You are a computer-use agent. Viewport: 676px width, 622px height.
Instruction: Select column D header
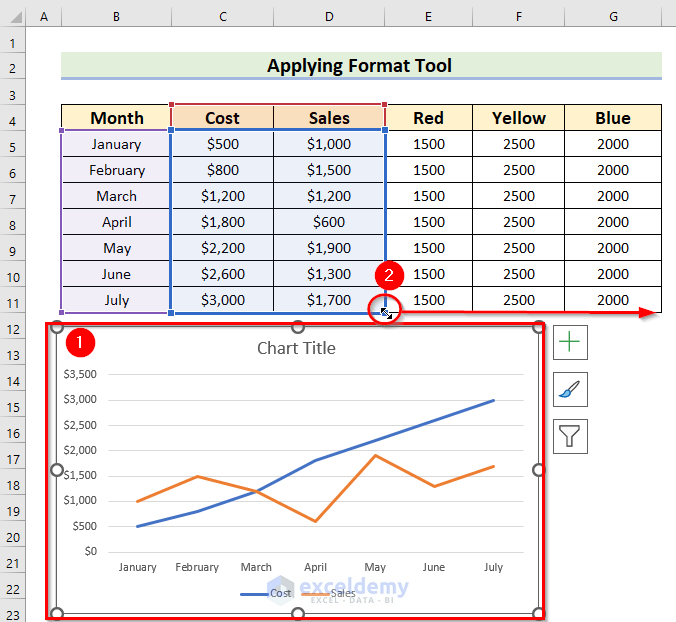coord(329,16)
